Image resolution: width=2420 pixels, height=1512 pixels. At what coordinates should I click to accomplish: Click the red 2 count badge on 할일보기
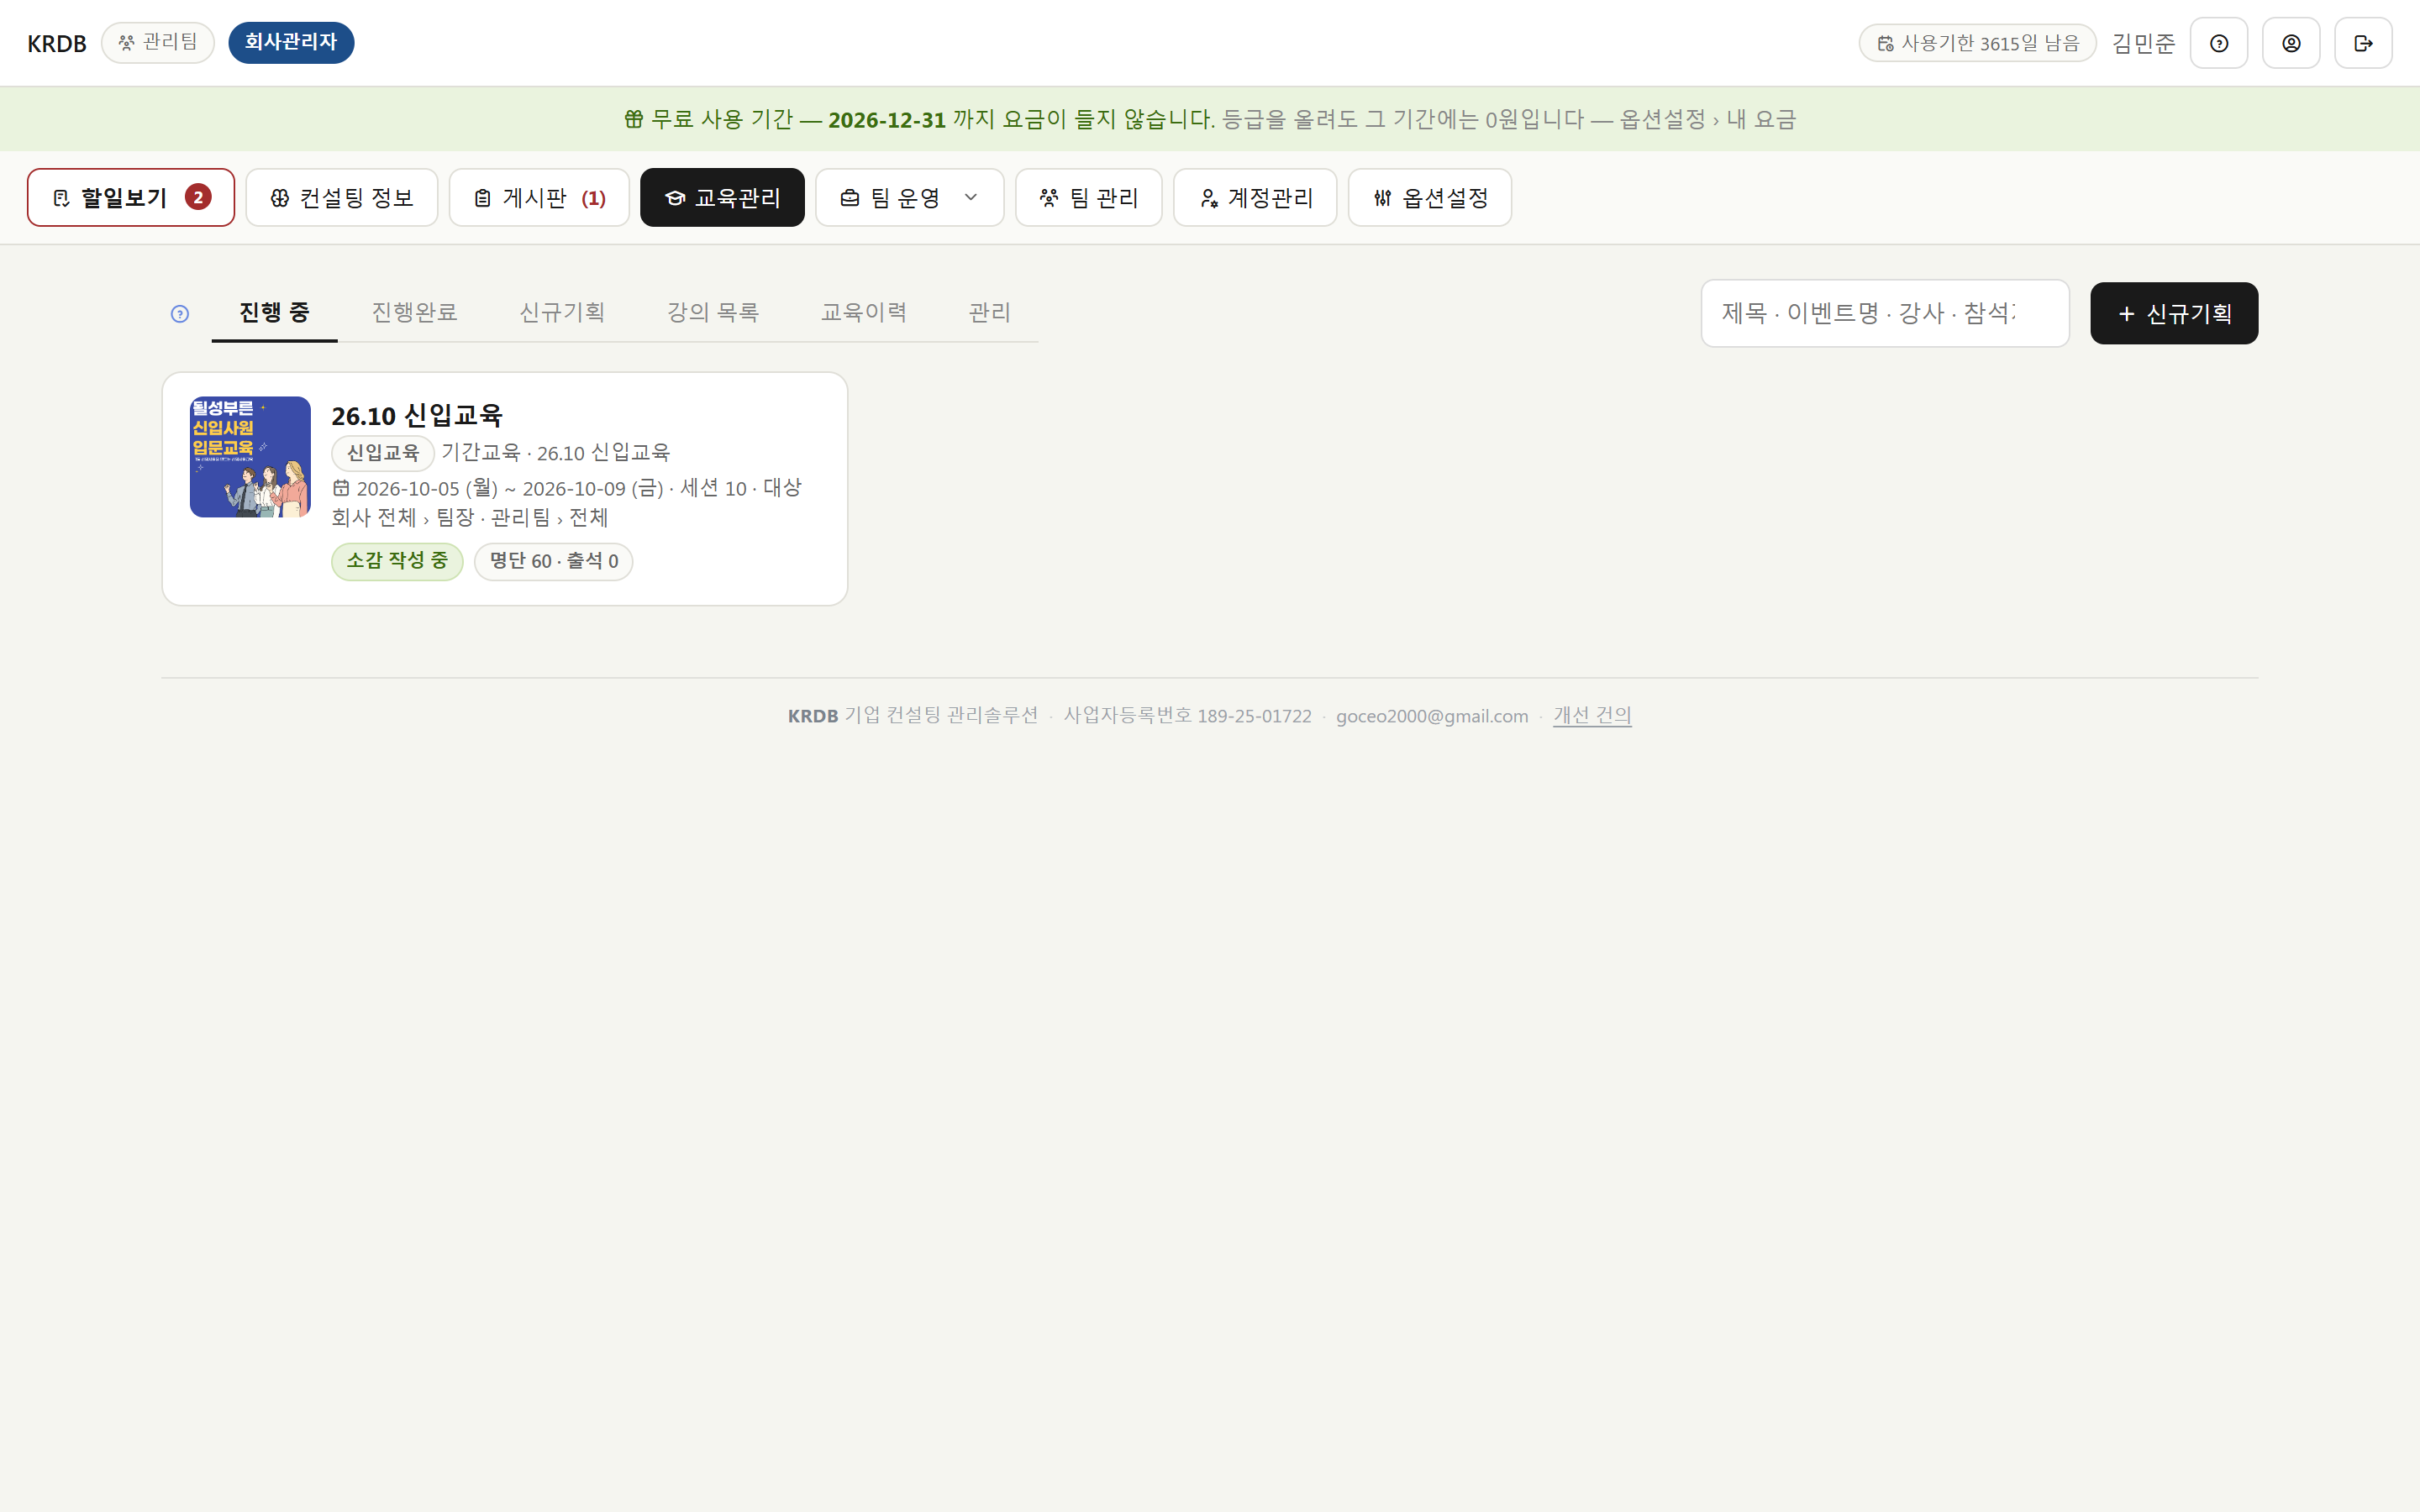click(x=198, y=197)
